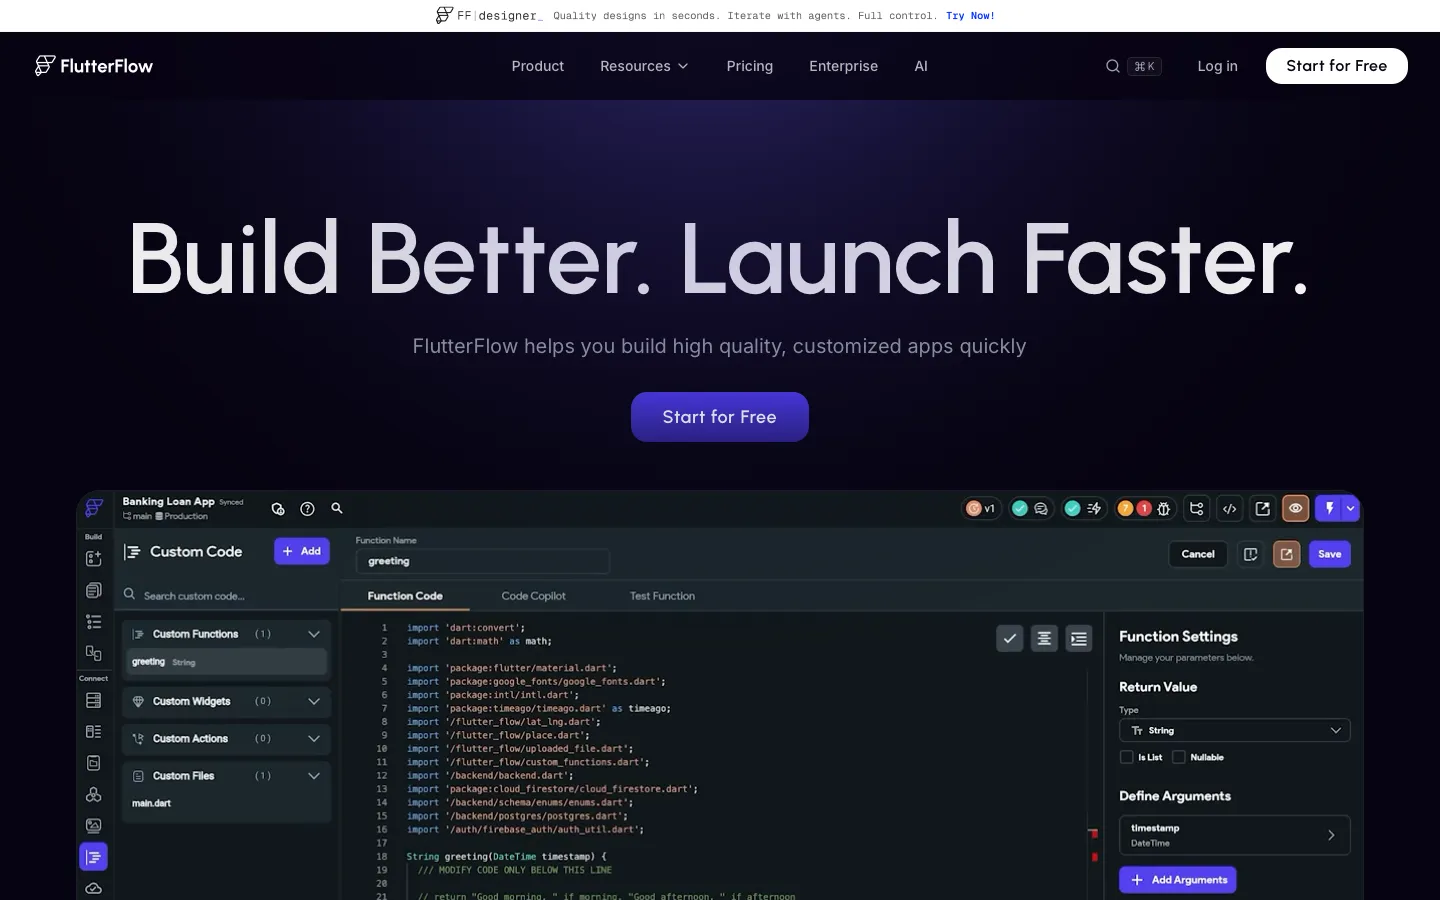Open the Pages icon in the Build sidebar
This screenshot has height=900, width=1440.
pos(94,590)
